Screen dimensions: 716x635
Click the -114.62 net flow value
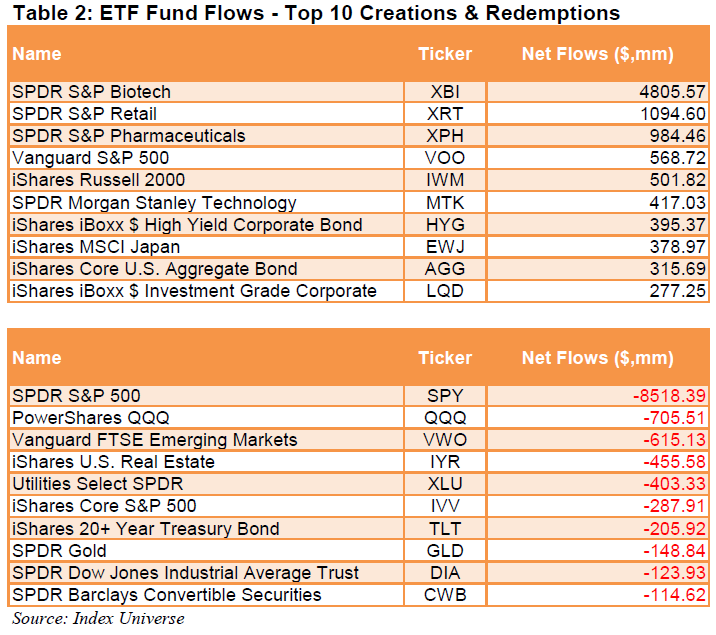[x=674, y=595]
